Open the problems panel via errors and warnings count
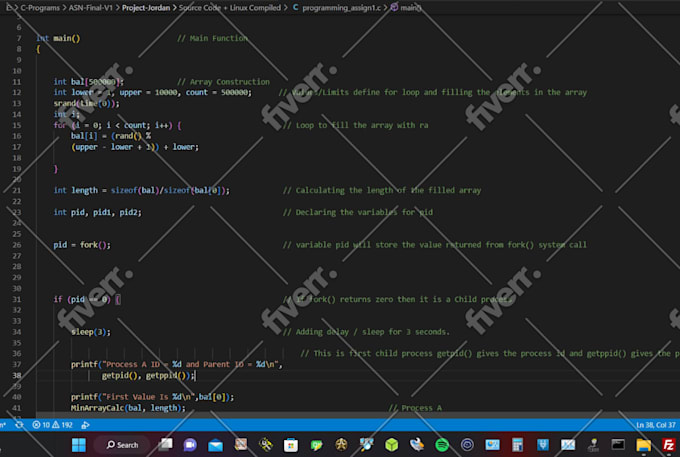 [52, 425]
